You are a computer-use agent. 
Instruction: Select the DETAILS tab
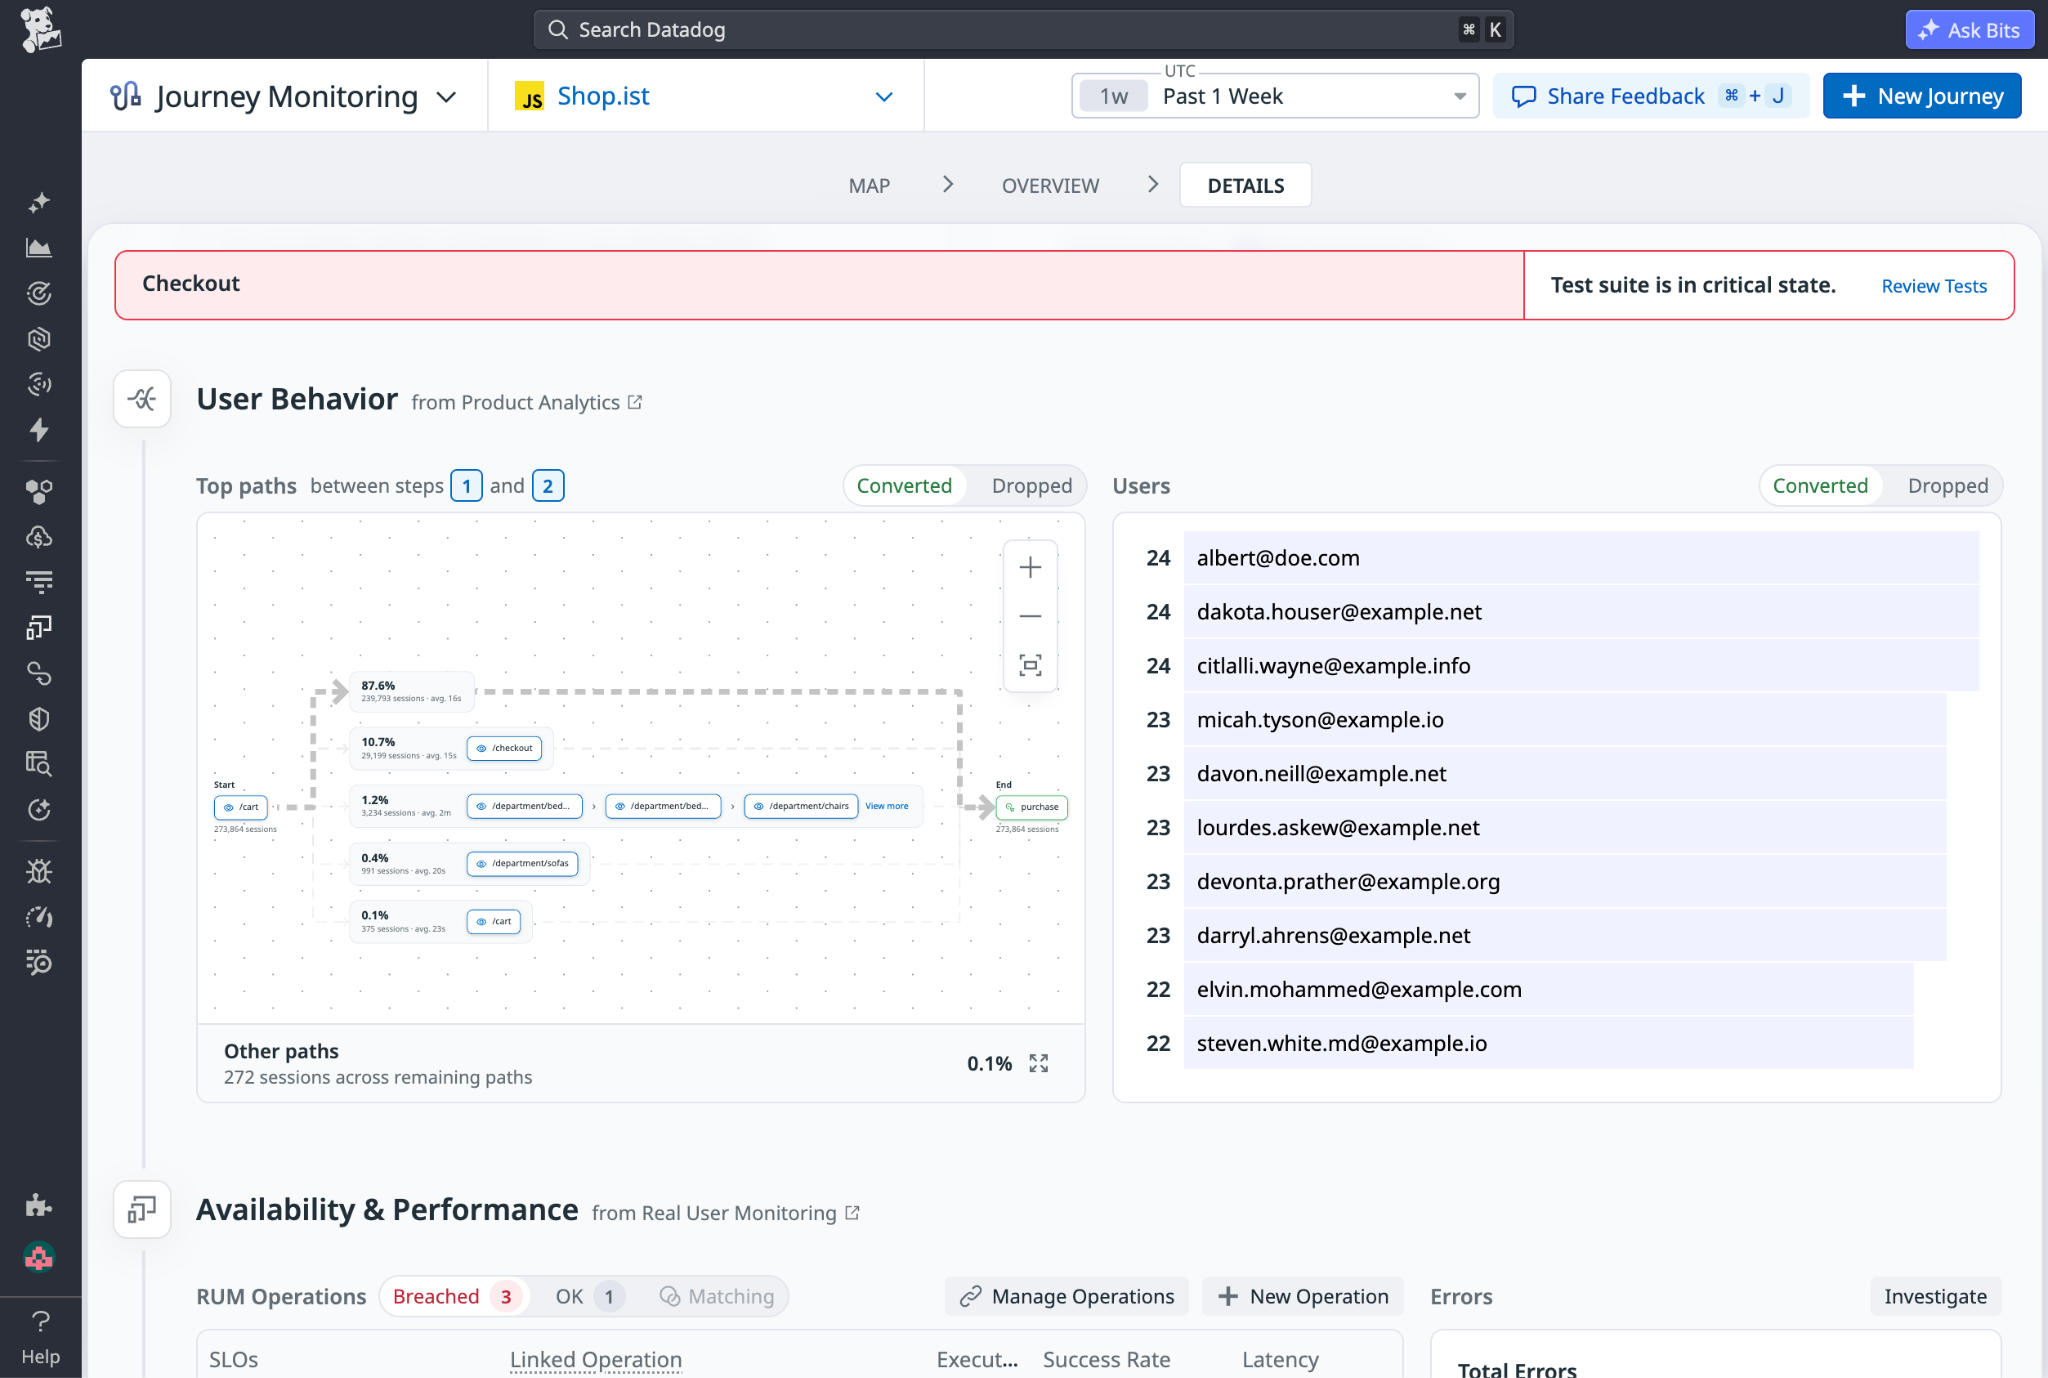click(x=1246, y=186)
